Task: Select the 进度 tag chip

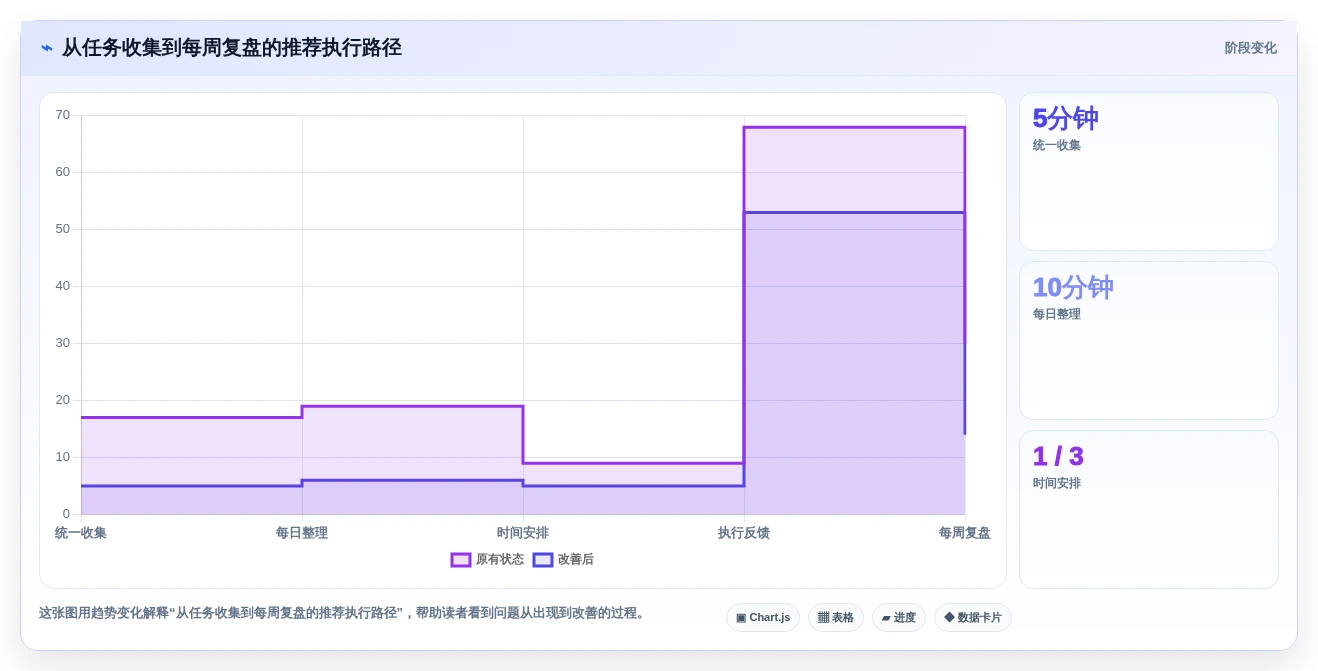Action: (899, 617)
